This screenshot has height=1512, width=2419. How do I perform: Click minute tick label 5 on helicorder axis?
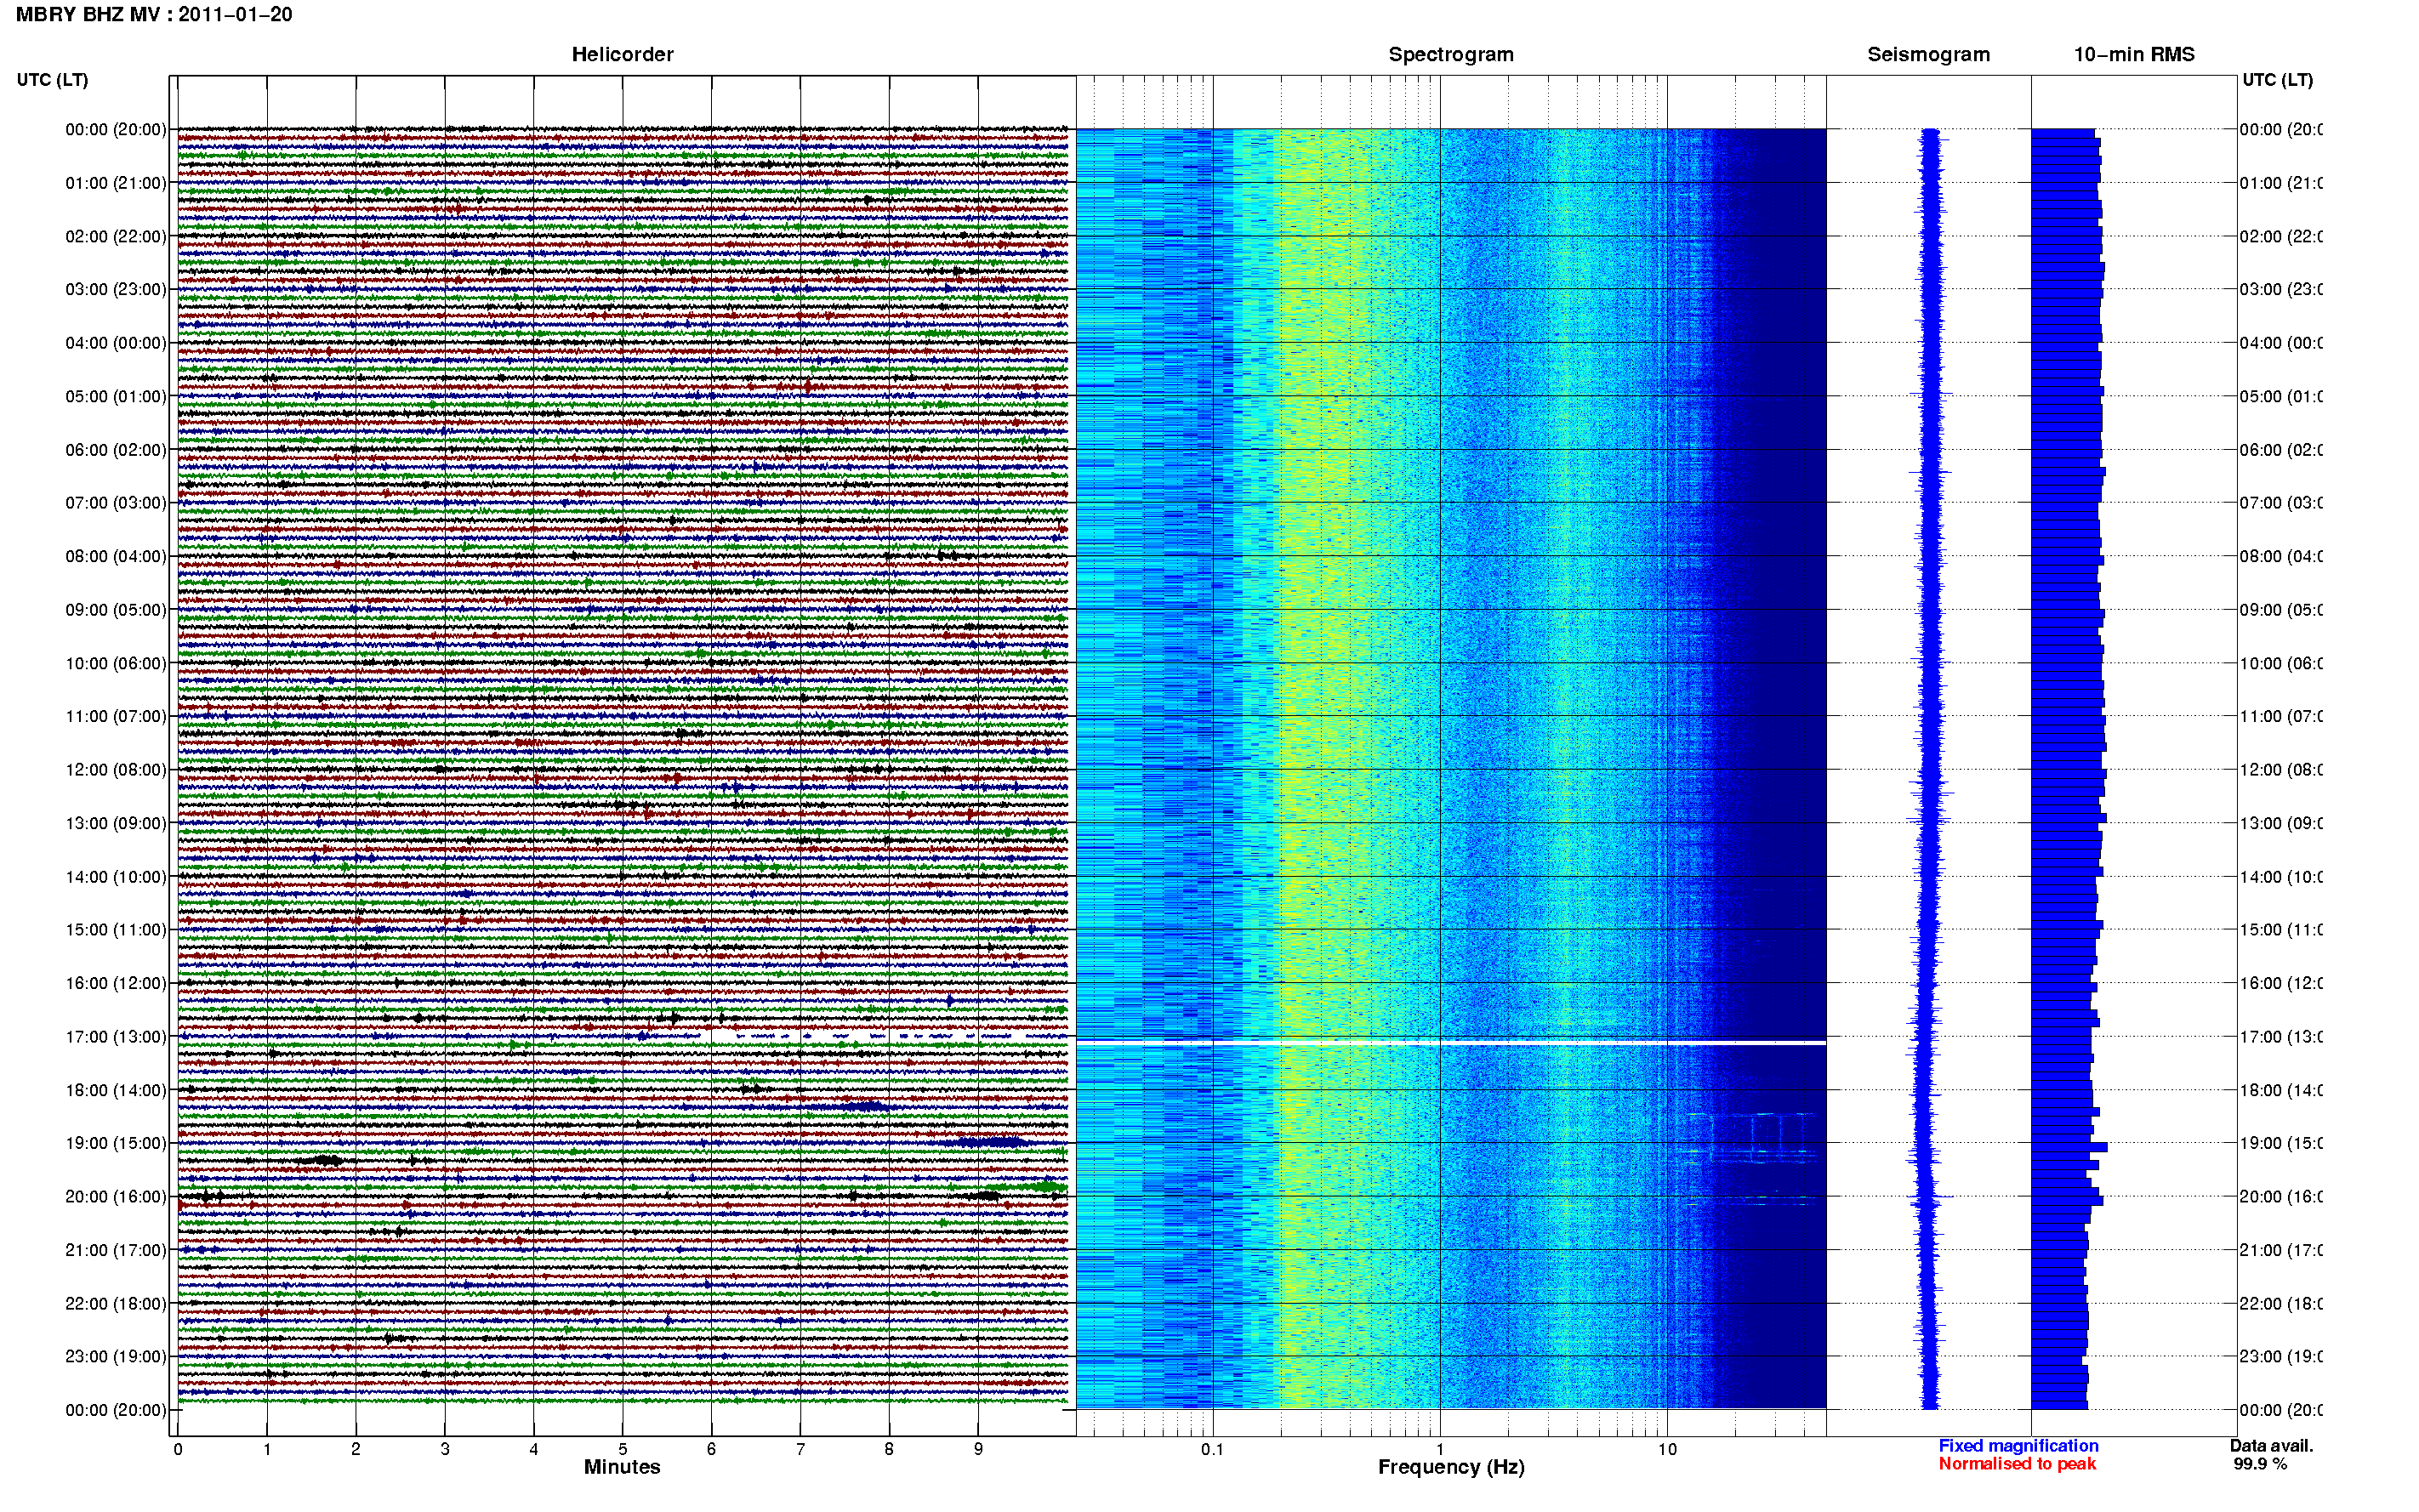tap(622, 1449)
